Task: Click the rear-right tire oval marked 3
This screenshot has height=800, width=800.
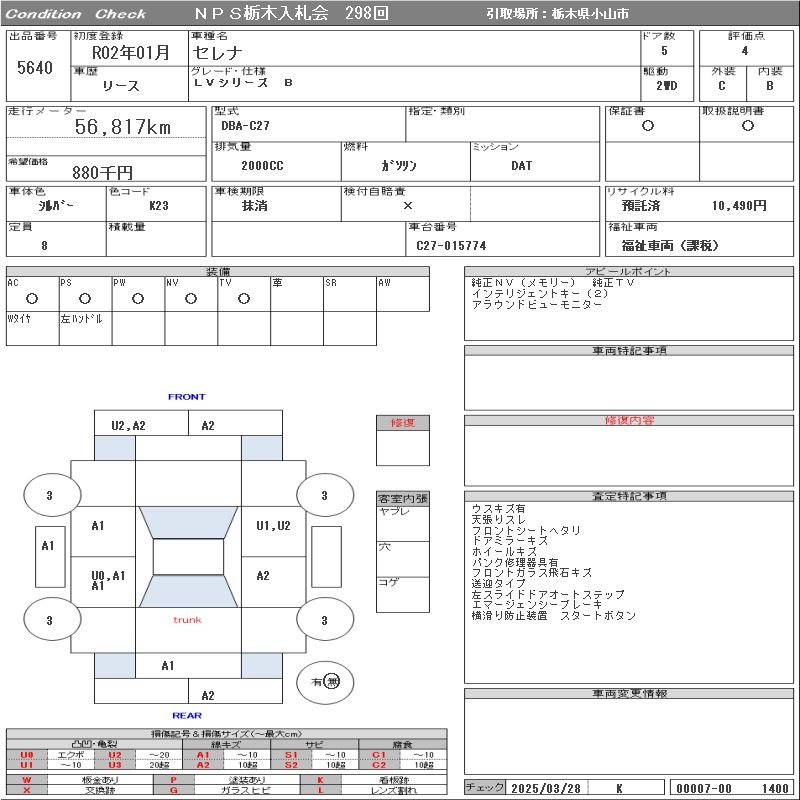Action: pyautogui.click(x=325, y=620)
